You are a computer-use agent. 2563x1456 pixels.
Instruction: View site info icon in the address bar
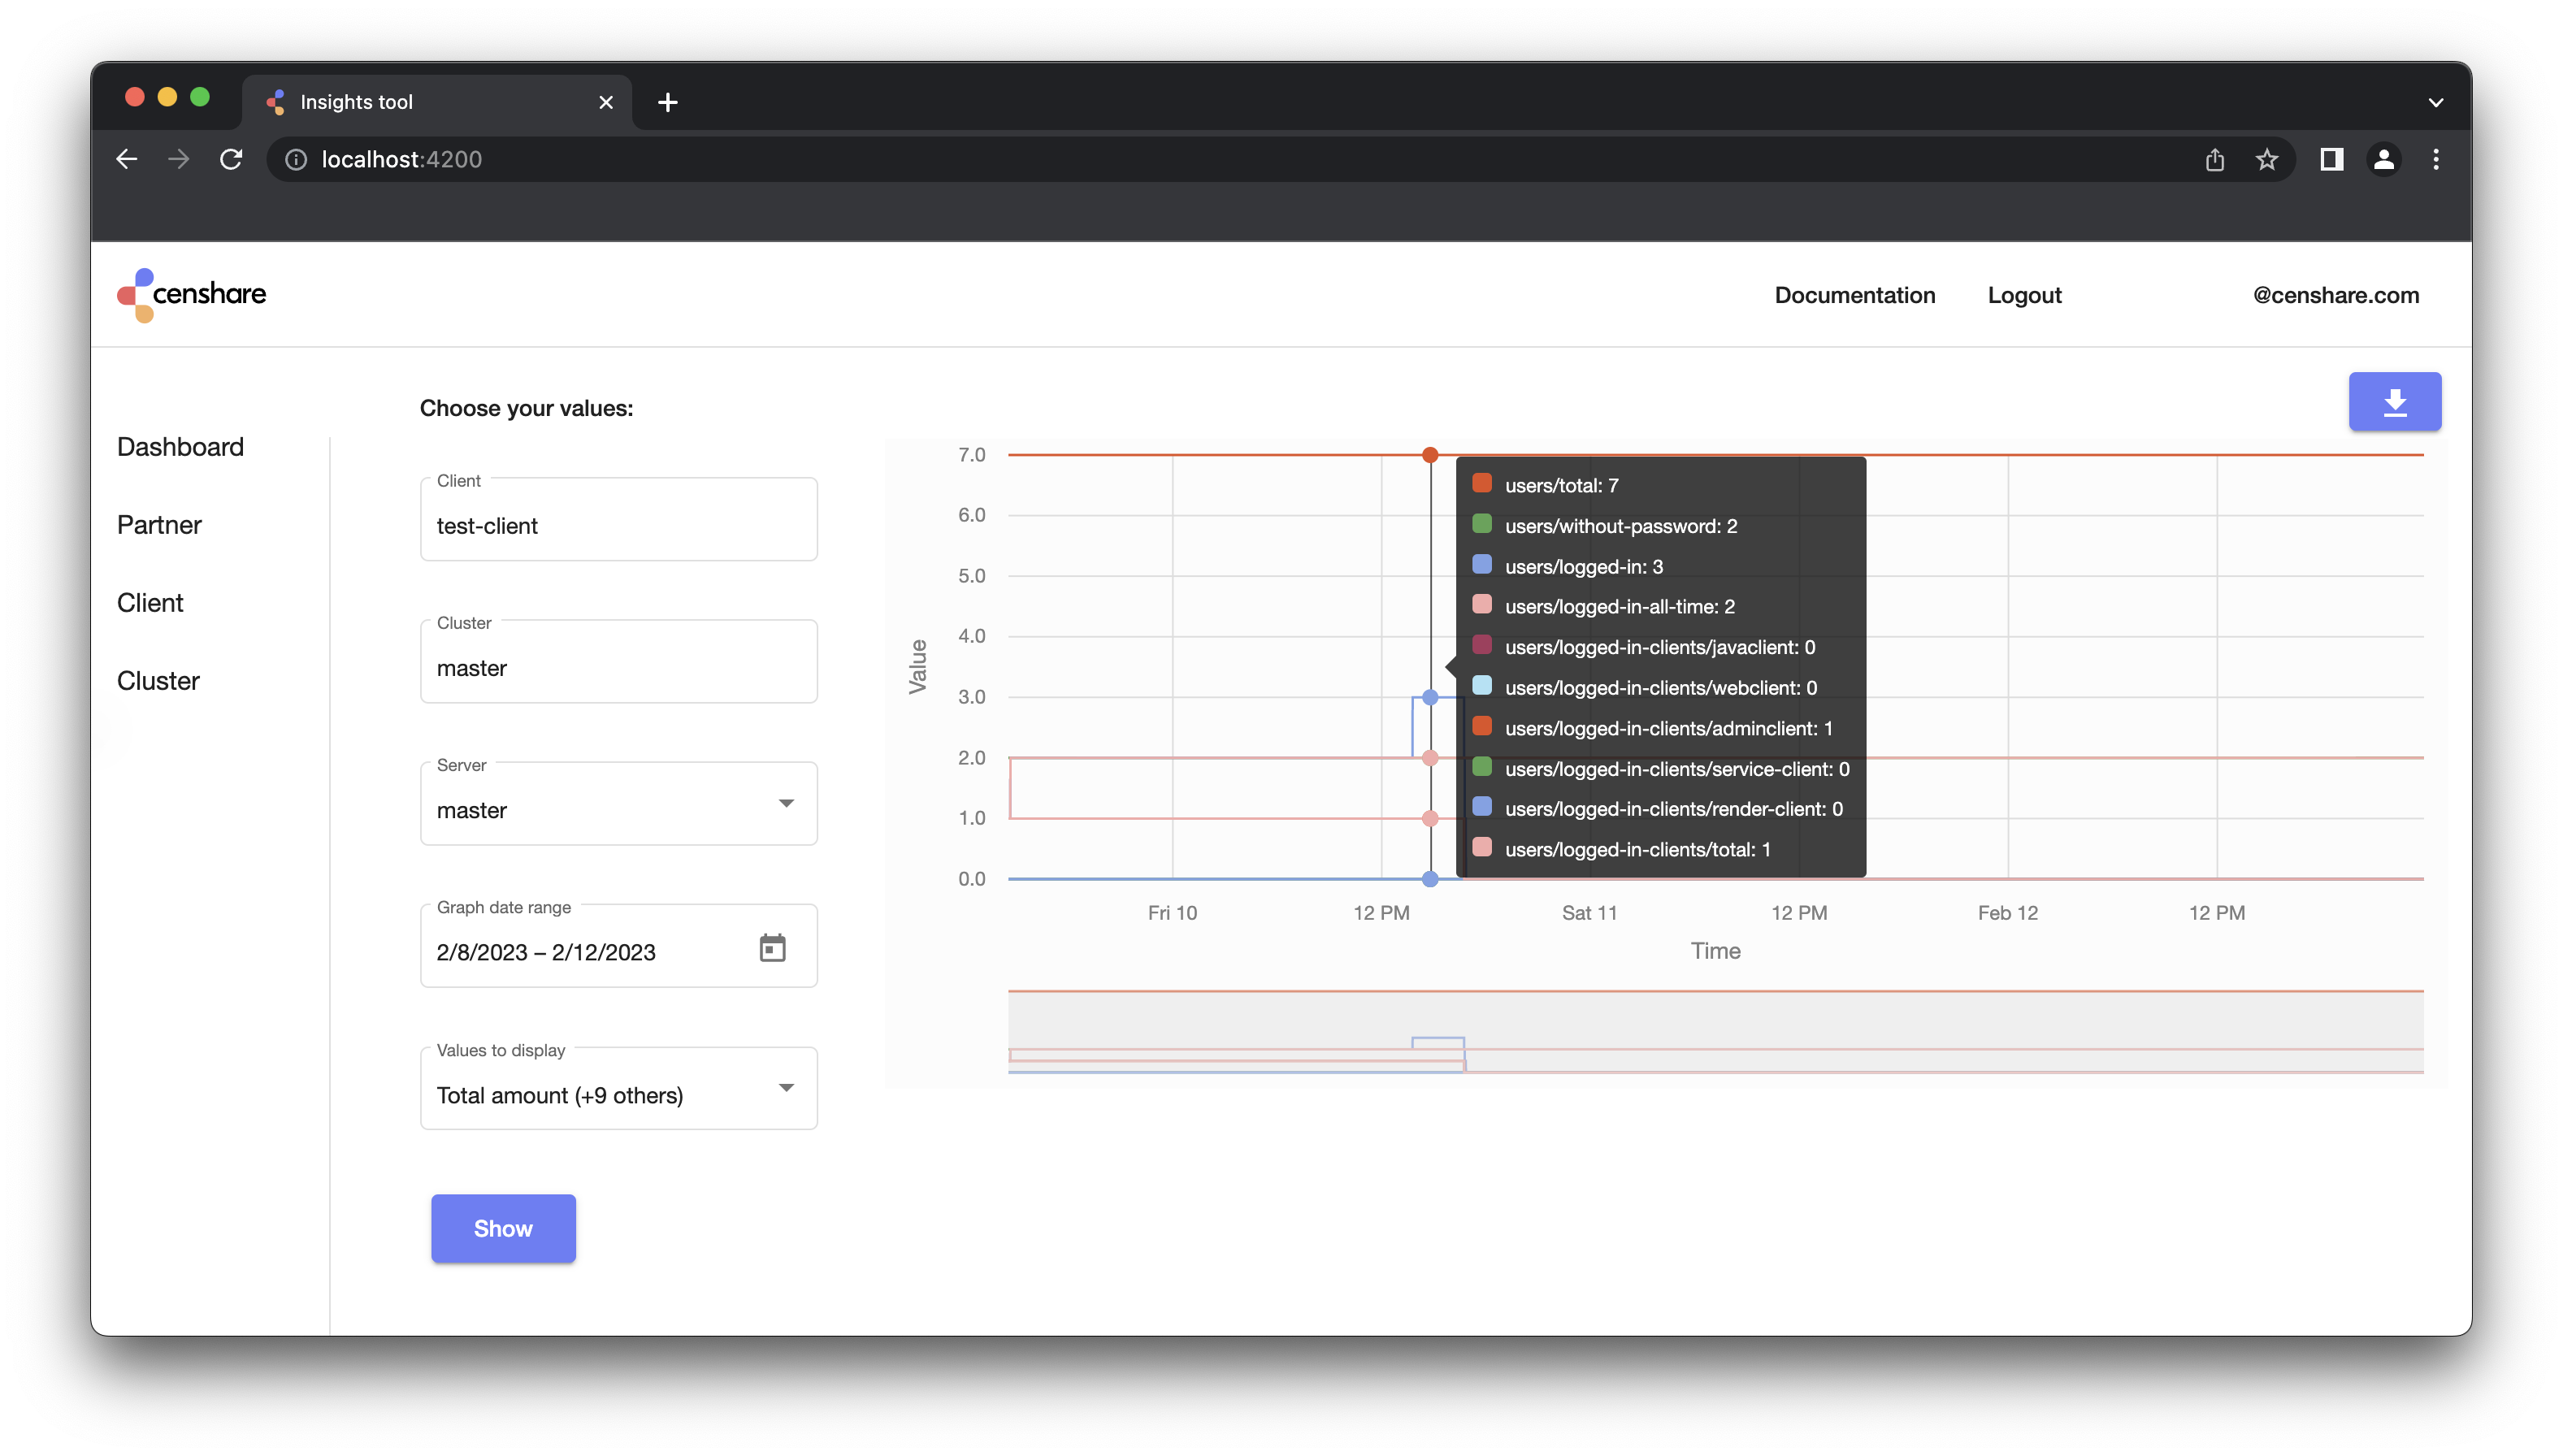pos(296,159)
